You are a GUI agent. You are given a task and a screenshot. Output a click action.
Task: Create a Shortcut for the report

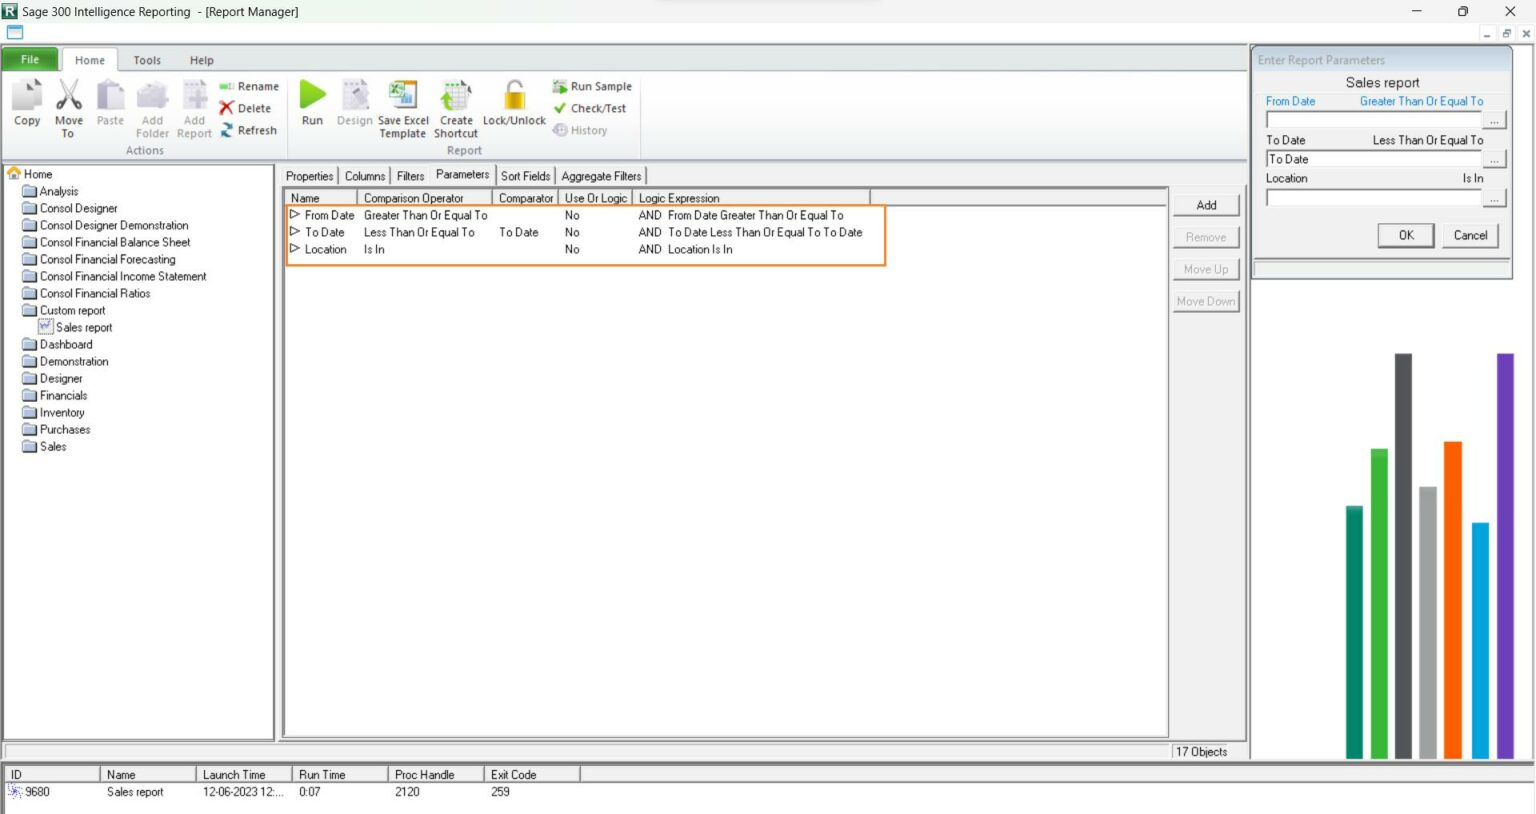[456, 105]
